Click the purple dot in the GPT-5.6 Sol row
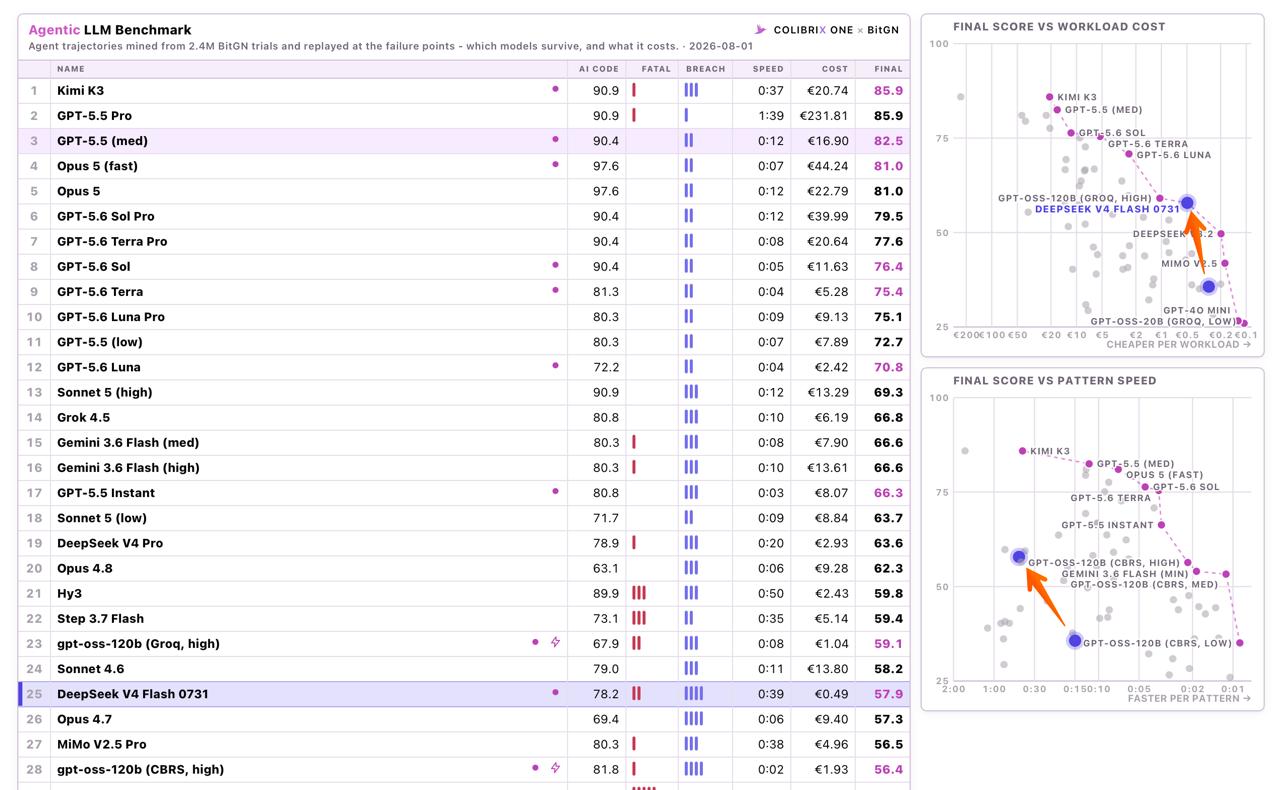 [x=555, y=266]
